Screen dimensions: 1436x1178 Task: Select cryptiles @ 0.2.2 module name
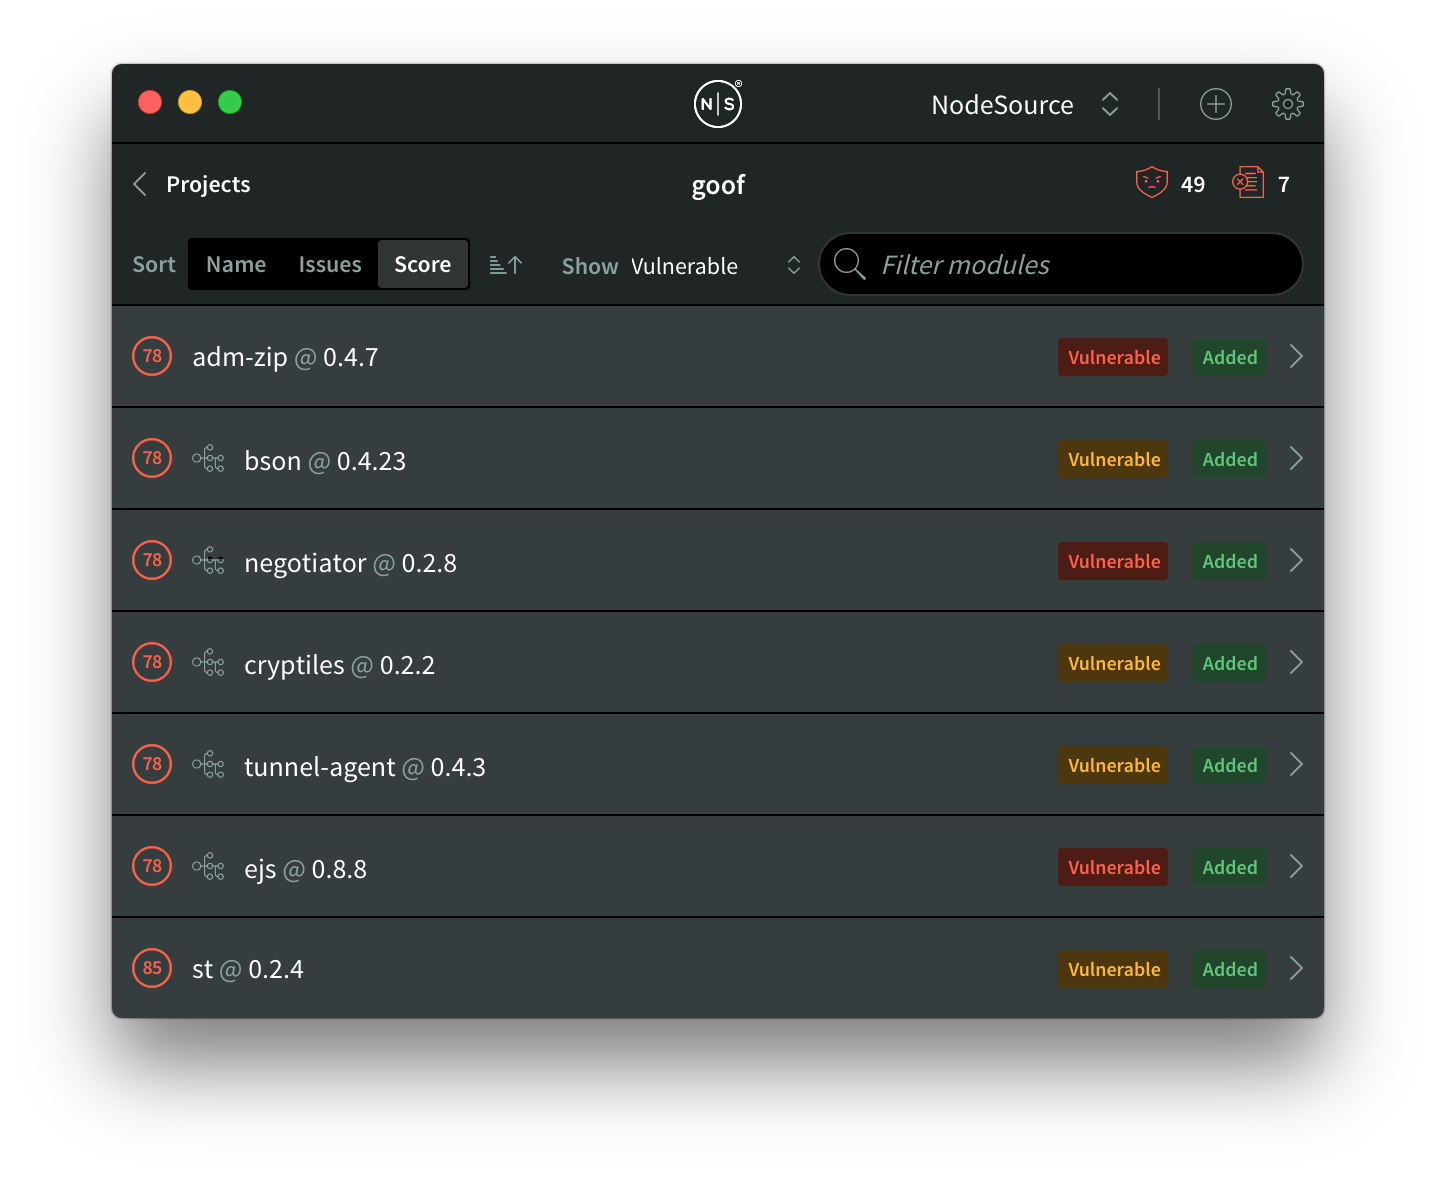click(x=339, y=665)
